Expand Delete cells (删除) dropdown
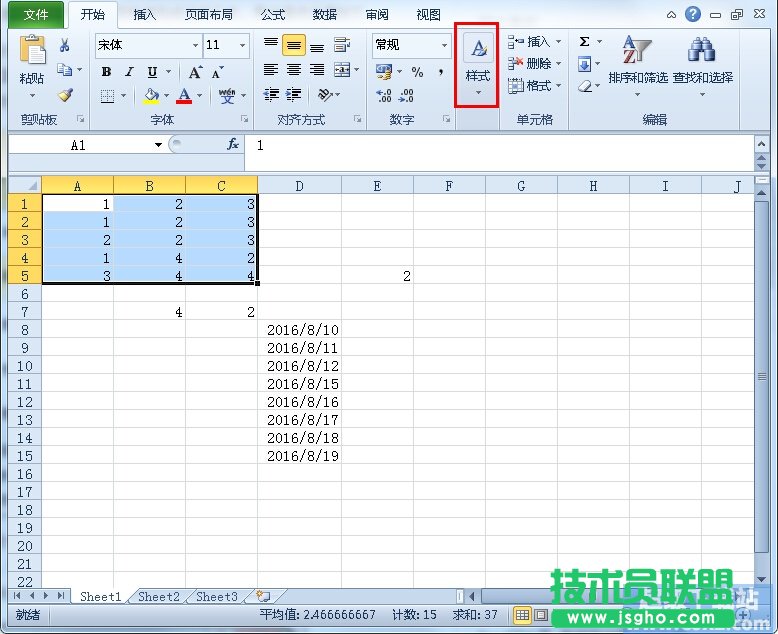 coord(559,64)
